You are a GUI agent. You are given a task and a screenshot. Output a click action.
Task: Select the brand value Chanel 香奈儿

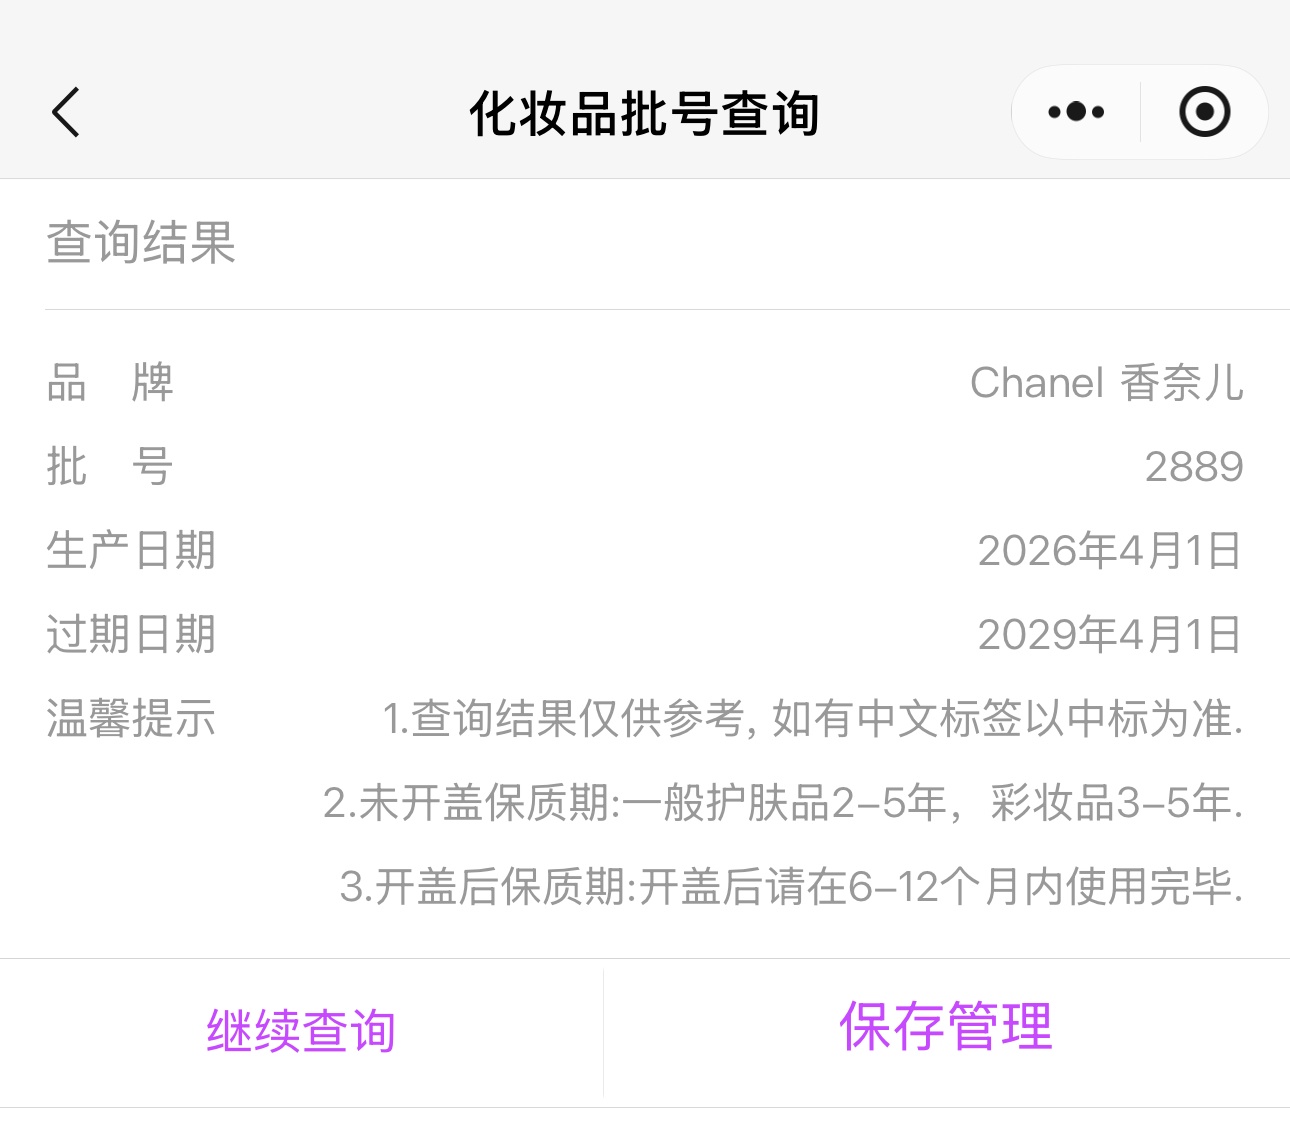[1107, 383]
